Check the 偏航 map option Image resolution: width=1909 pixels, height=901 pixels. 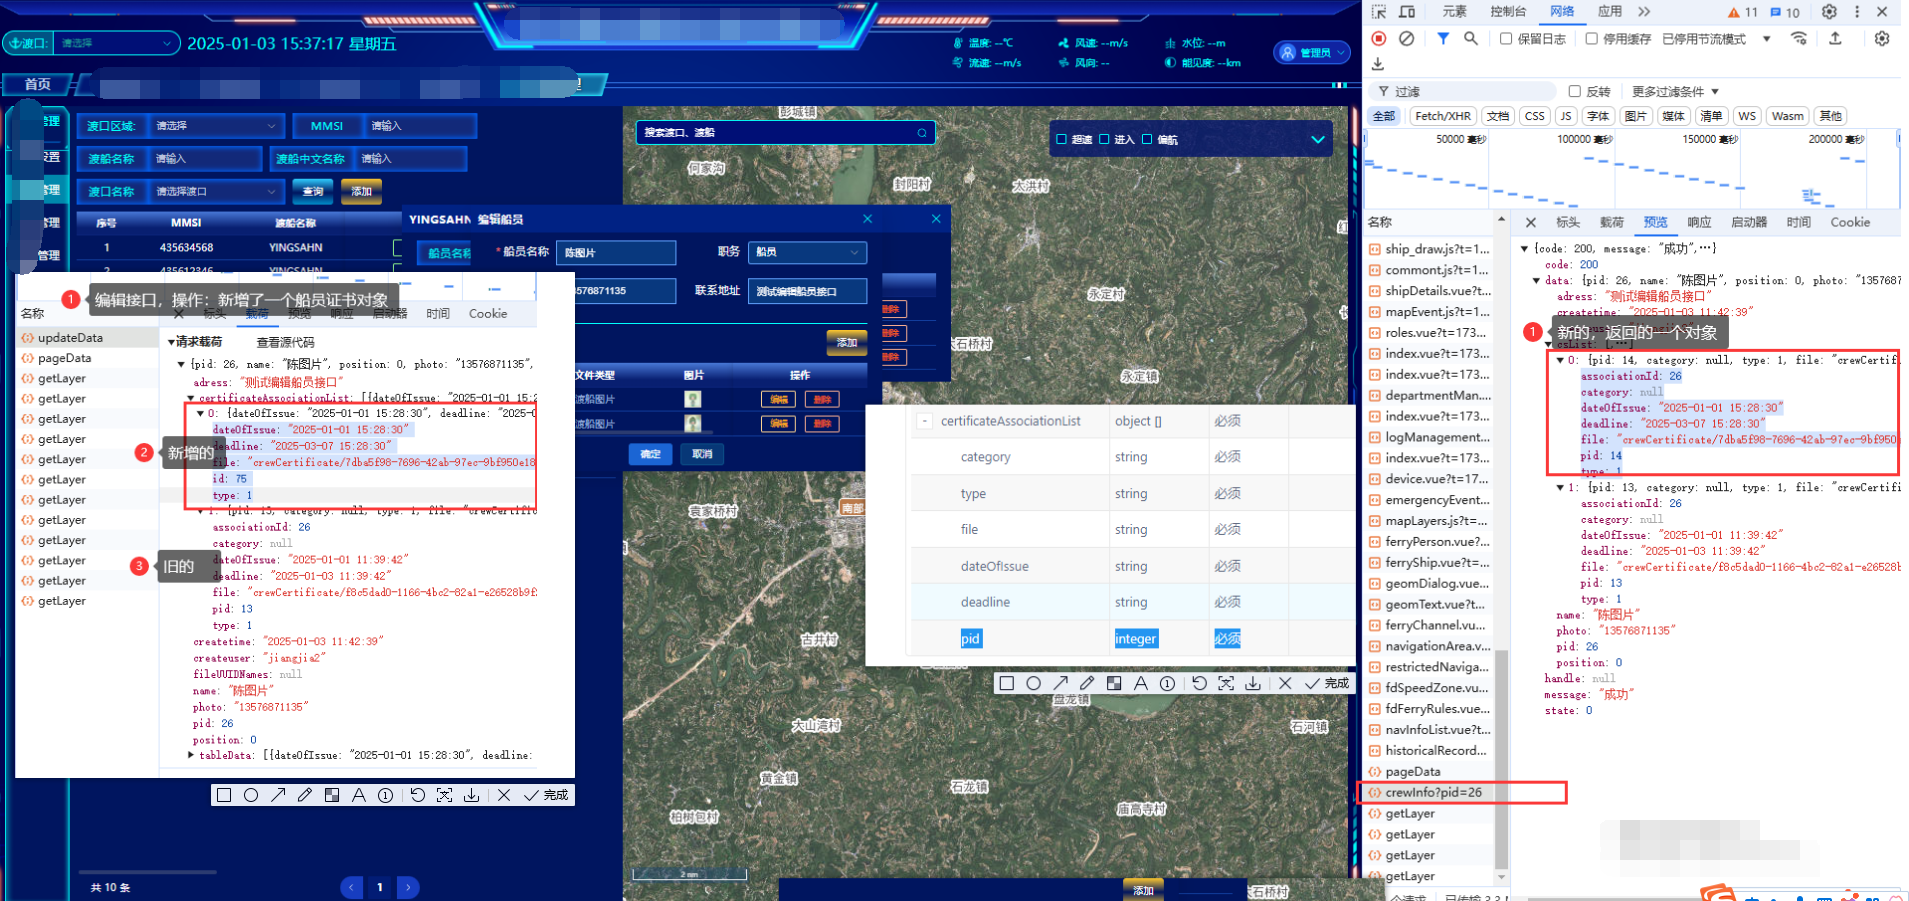1147,139
